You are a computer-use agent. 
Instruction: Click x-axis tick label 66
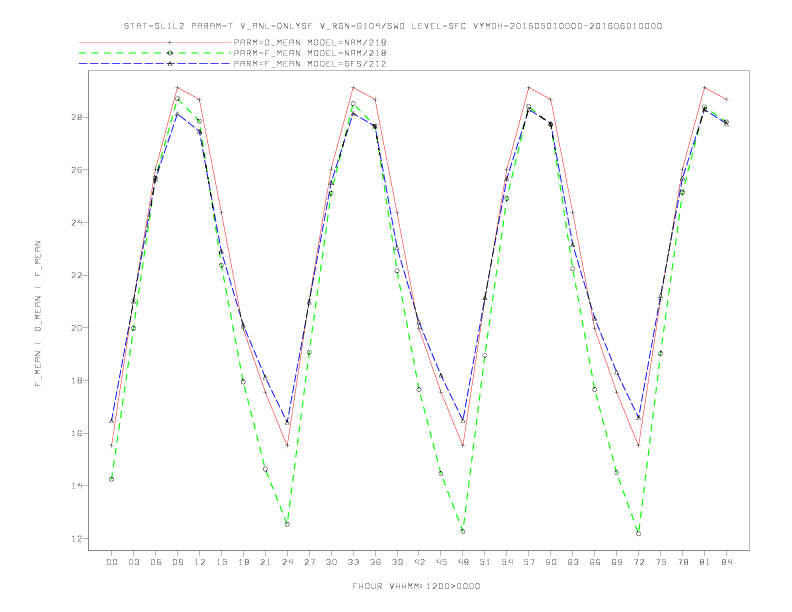(x=595, y=562)
